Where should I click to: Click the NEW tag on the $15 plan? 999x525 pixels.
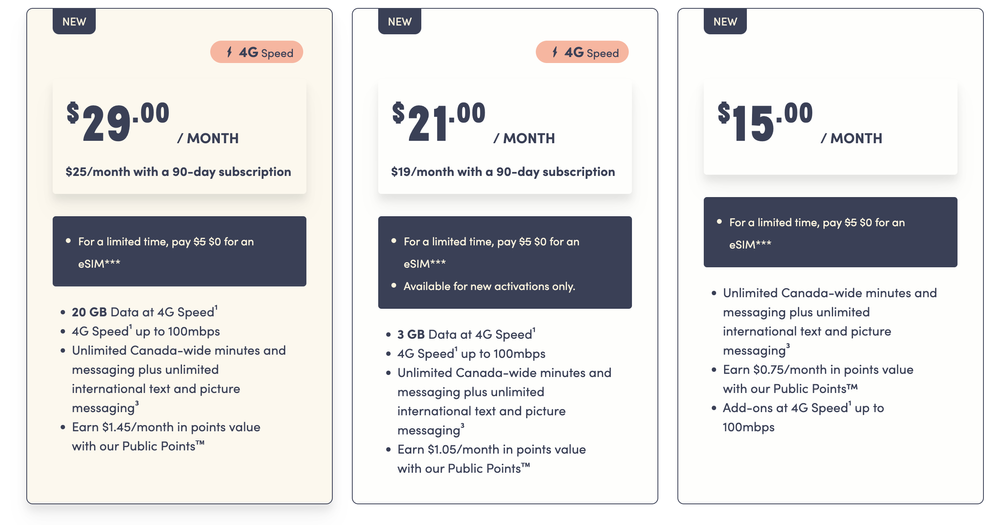click(x=725, y=21)
